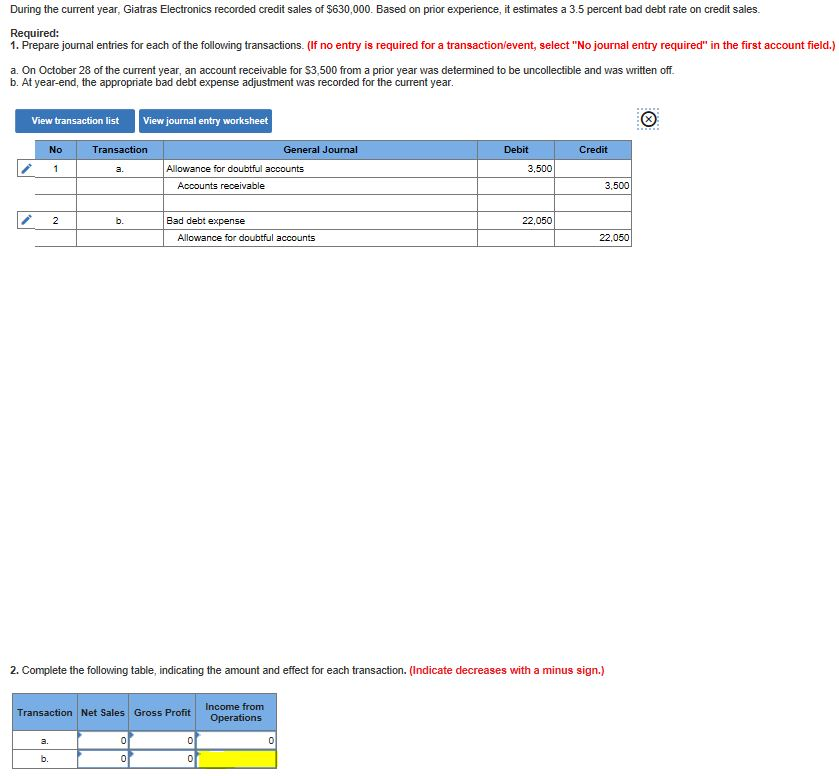Click the Net Sales cell for transaction a
This screenshot has height=776, width=839.
pyautogui.click(x=104, y=740)
